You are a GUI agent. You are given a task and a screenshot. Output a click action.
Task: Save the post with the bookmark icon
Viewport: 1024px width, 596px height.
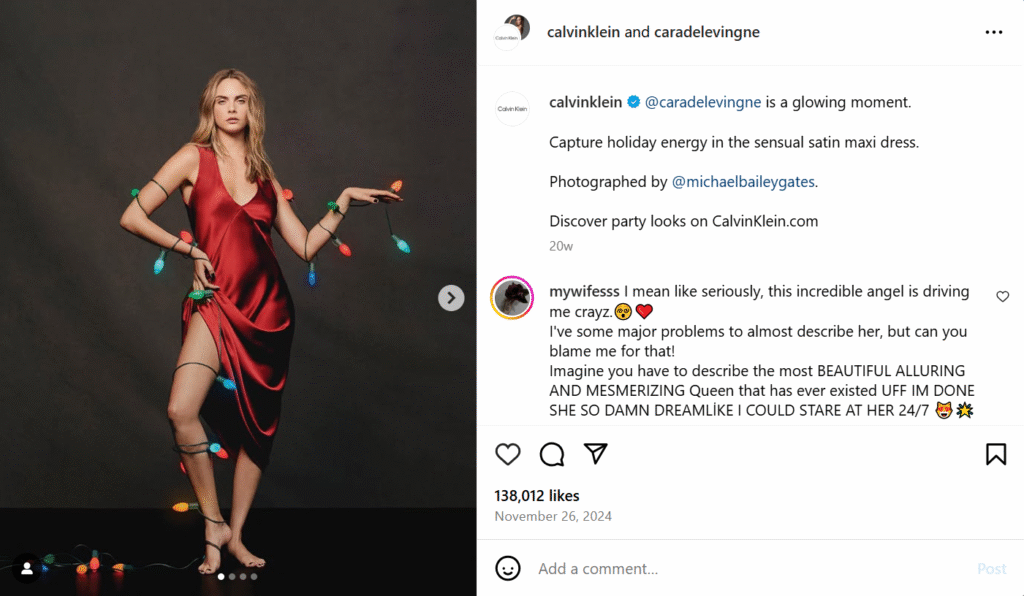996,453
